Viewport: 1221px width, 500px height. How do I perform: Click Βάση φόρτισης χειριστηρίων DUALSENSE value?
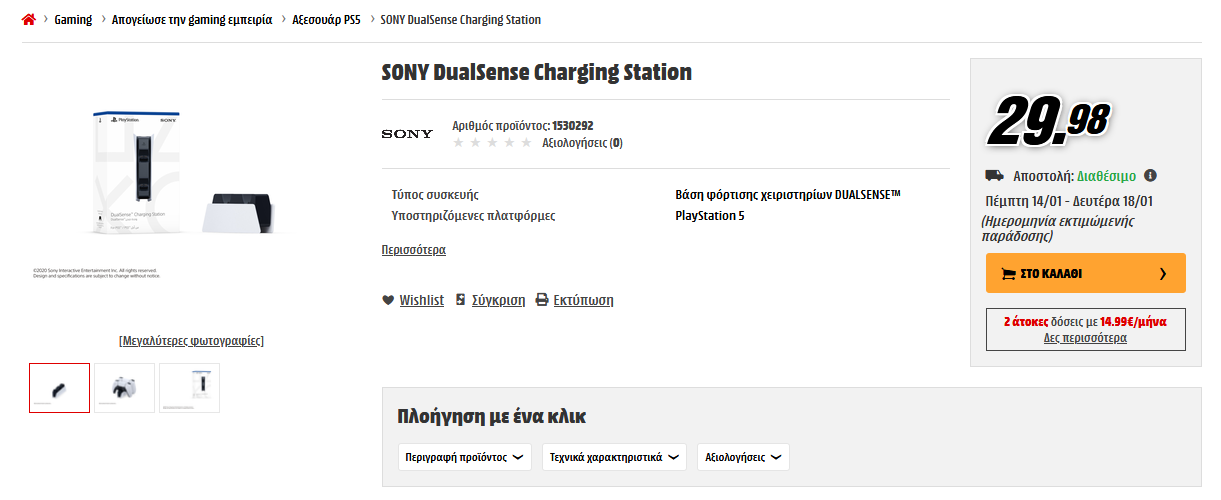(788, 194)
